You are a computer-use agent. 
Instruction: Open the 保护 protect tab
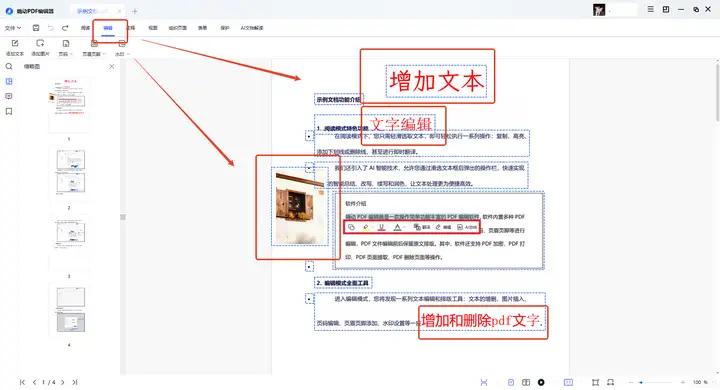(225, 28)
